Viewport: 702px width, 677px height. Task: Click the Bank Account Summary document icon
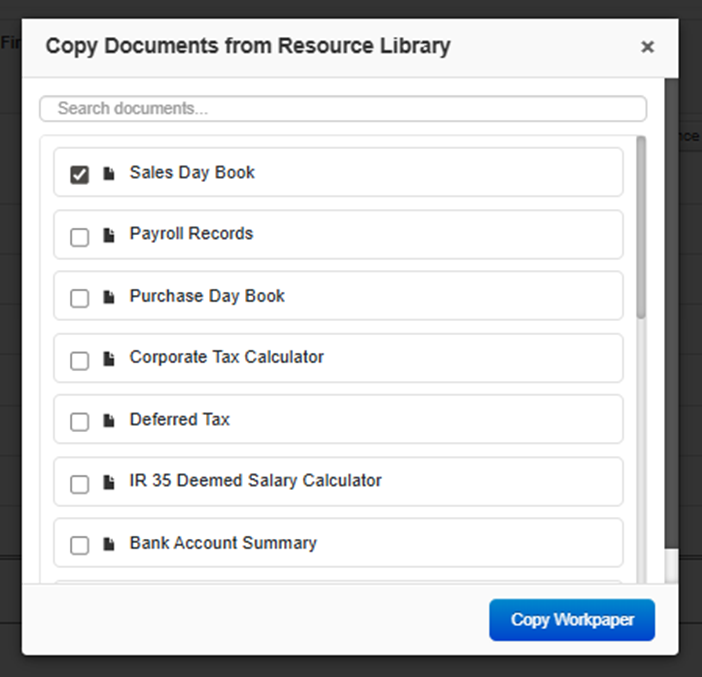[109, 545]
